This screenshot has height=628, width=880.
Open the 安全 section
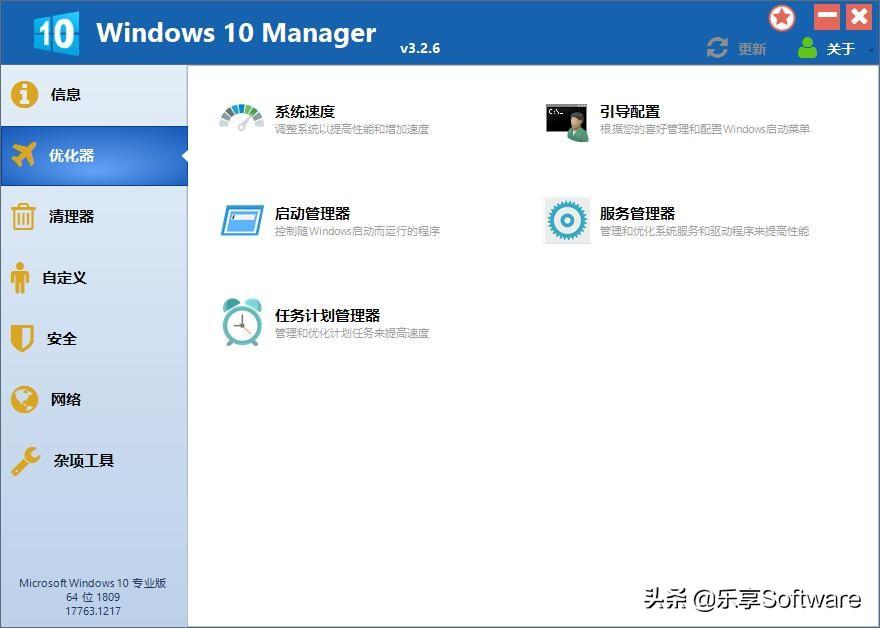click(62, 339)
